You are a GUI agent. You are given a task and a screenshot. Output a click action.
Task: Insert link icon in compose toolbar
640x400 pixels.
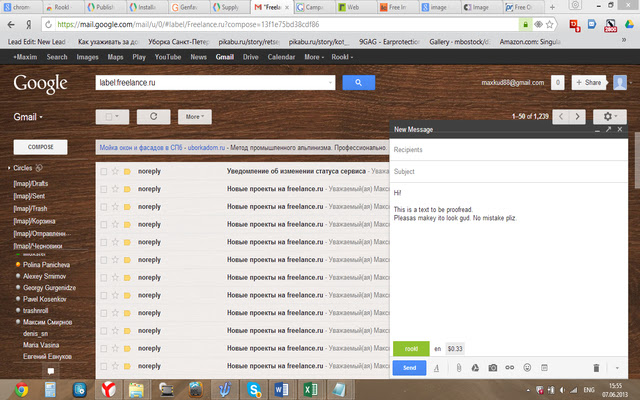coord(509,368)
